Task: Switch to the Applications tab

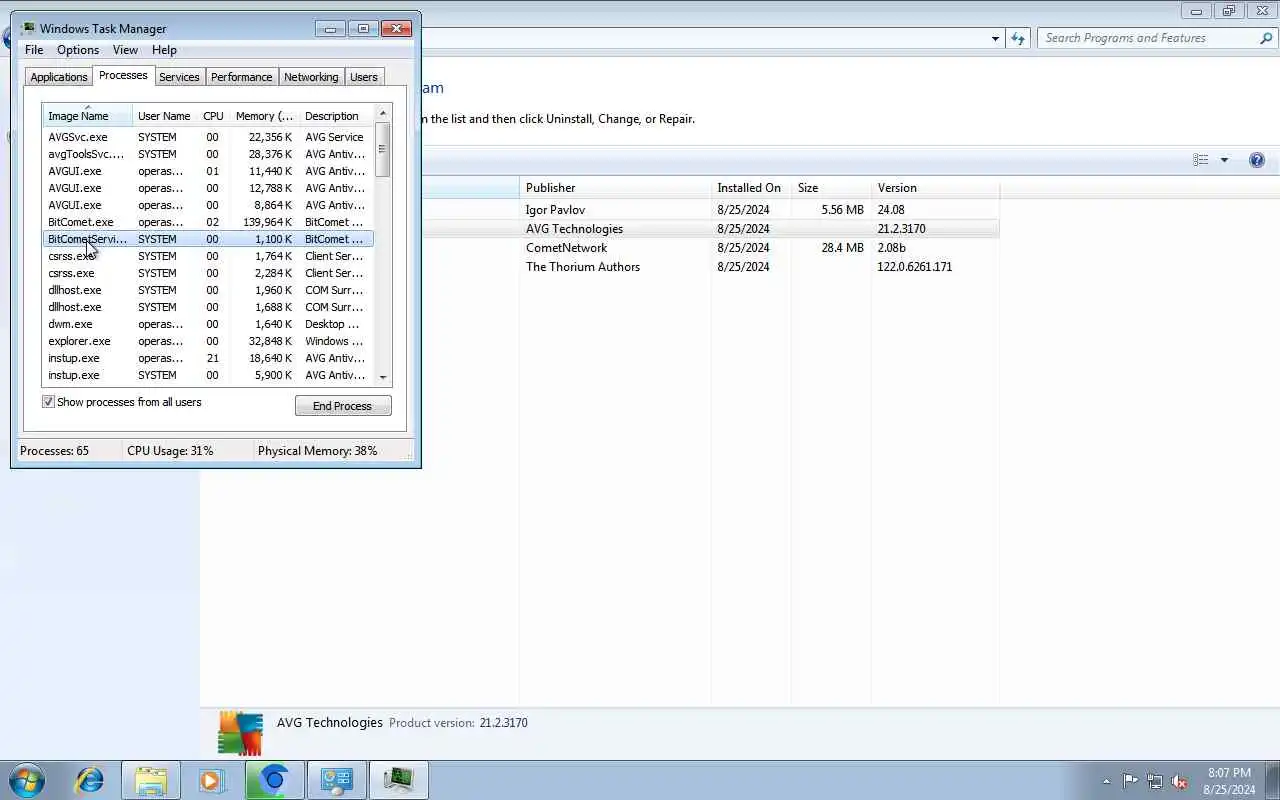Action: tap(59, 77)
